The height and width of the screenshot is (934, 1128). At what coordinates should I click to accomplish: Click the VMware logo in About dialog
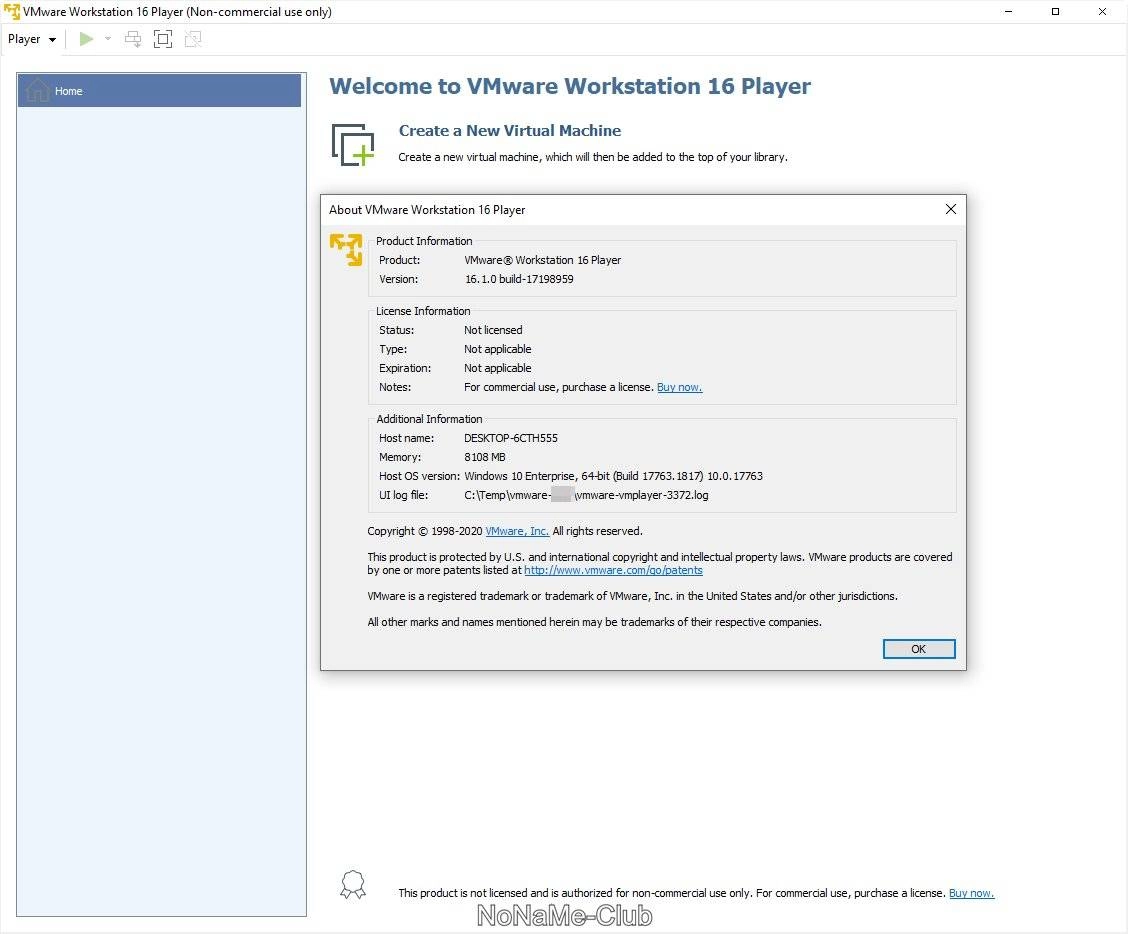pyautogui.click(x=346, y=249)
